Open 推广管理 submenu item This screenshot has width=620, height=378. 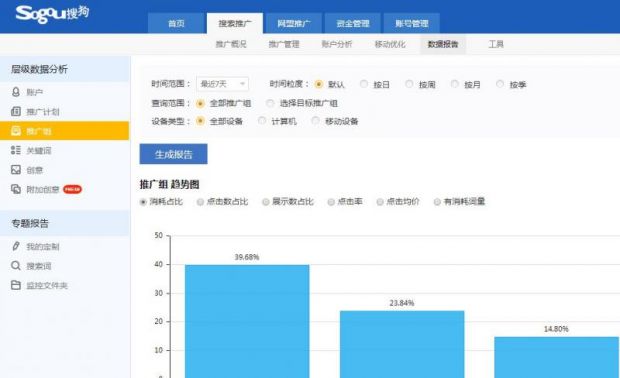point(284,44)
